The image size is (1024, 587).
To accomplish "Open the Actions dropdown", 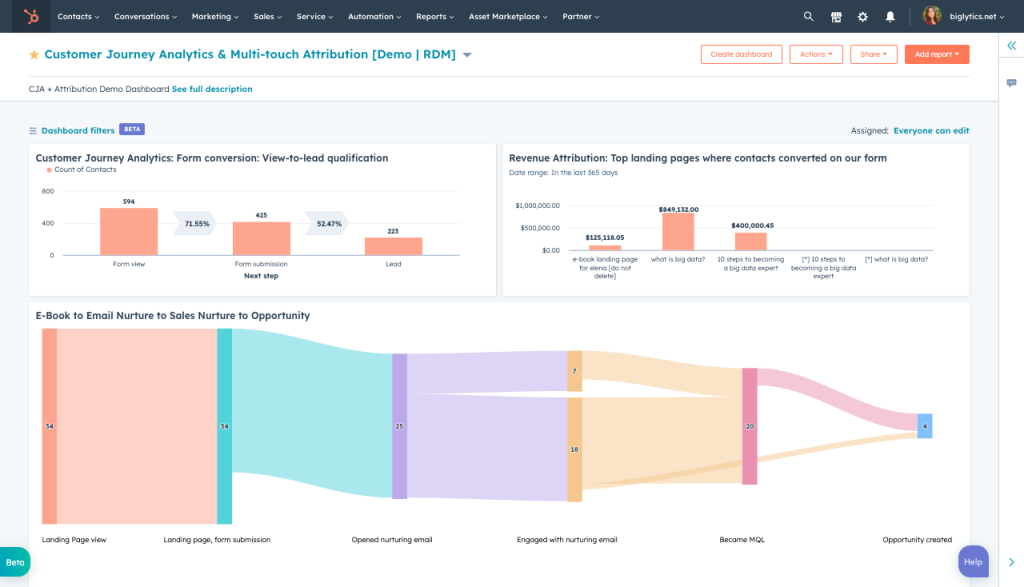I will [816, 54].
